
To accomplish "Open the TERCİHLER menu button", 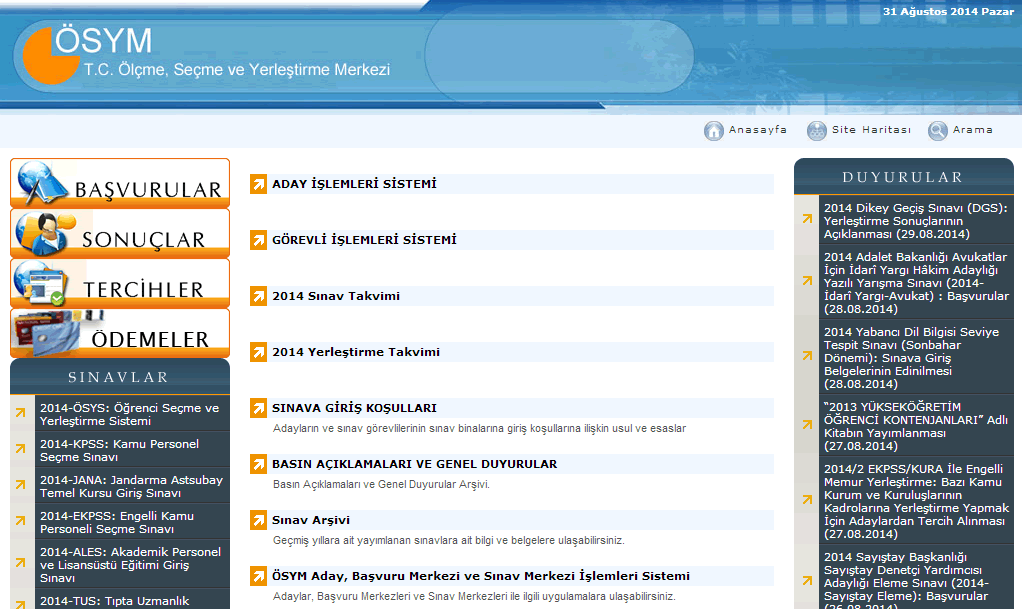I will point(120,283).
